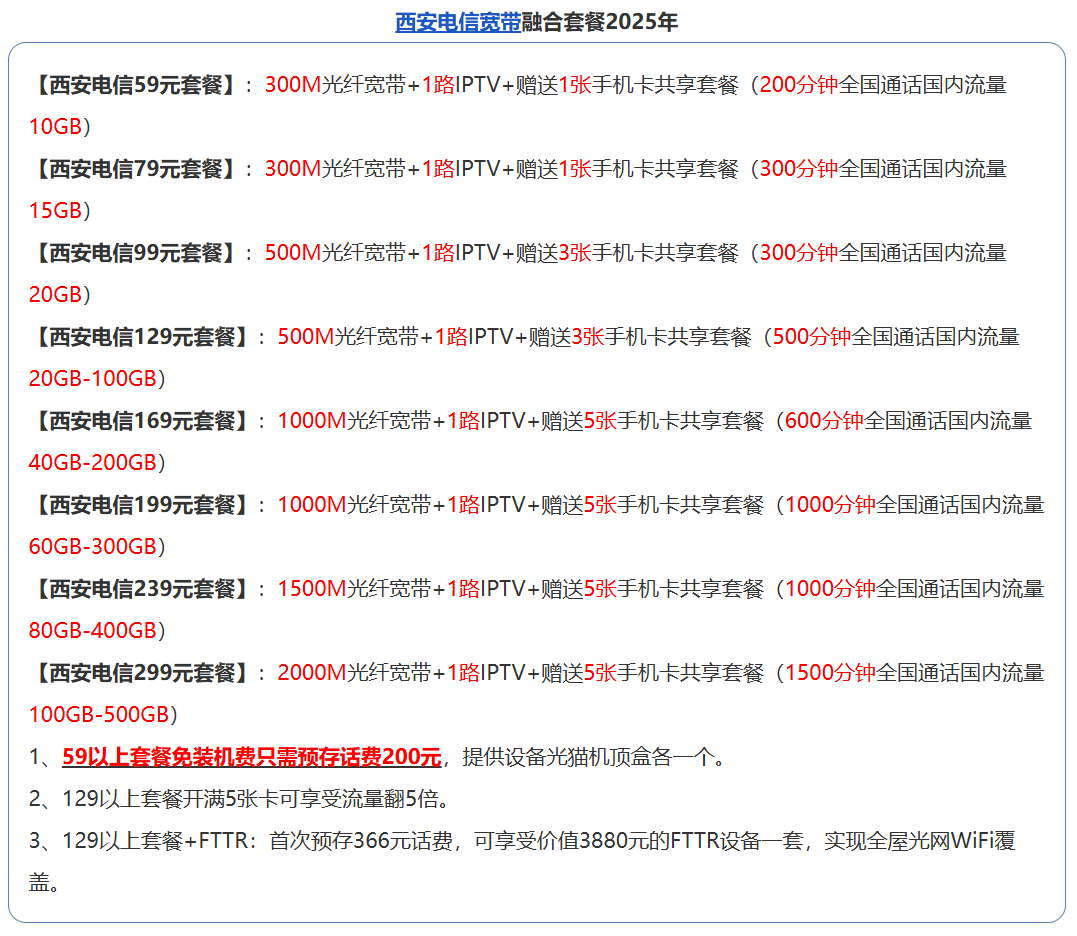Click the red 100GB-500GB data allowance
1077x936 pixels.
click(99, 715)
